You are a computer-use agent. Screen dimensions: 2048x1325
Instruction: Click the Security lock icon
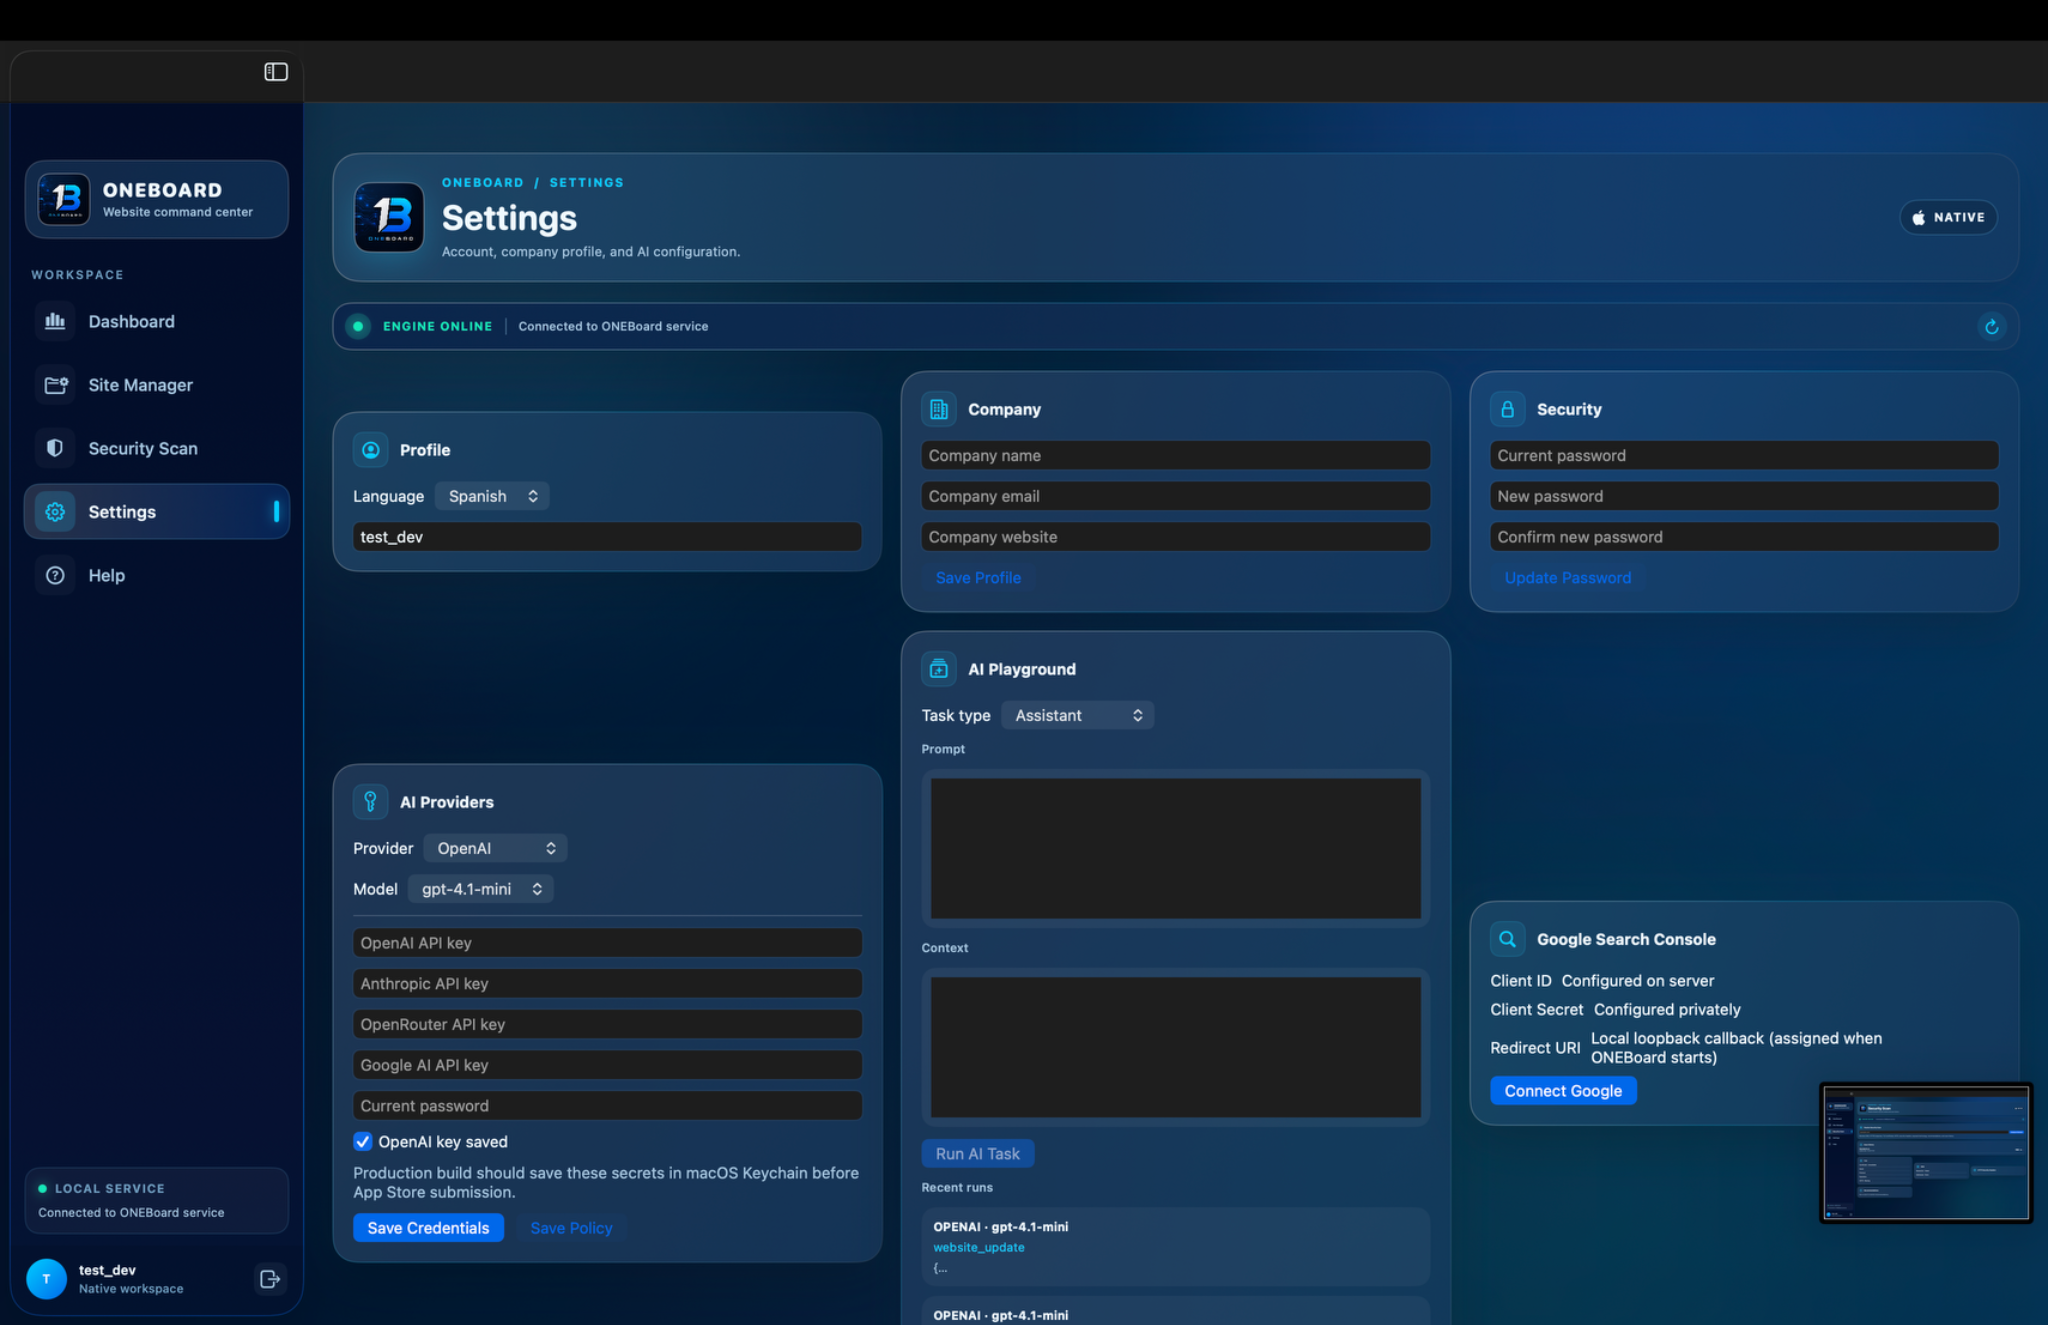tap(1507, 409)
